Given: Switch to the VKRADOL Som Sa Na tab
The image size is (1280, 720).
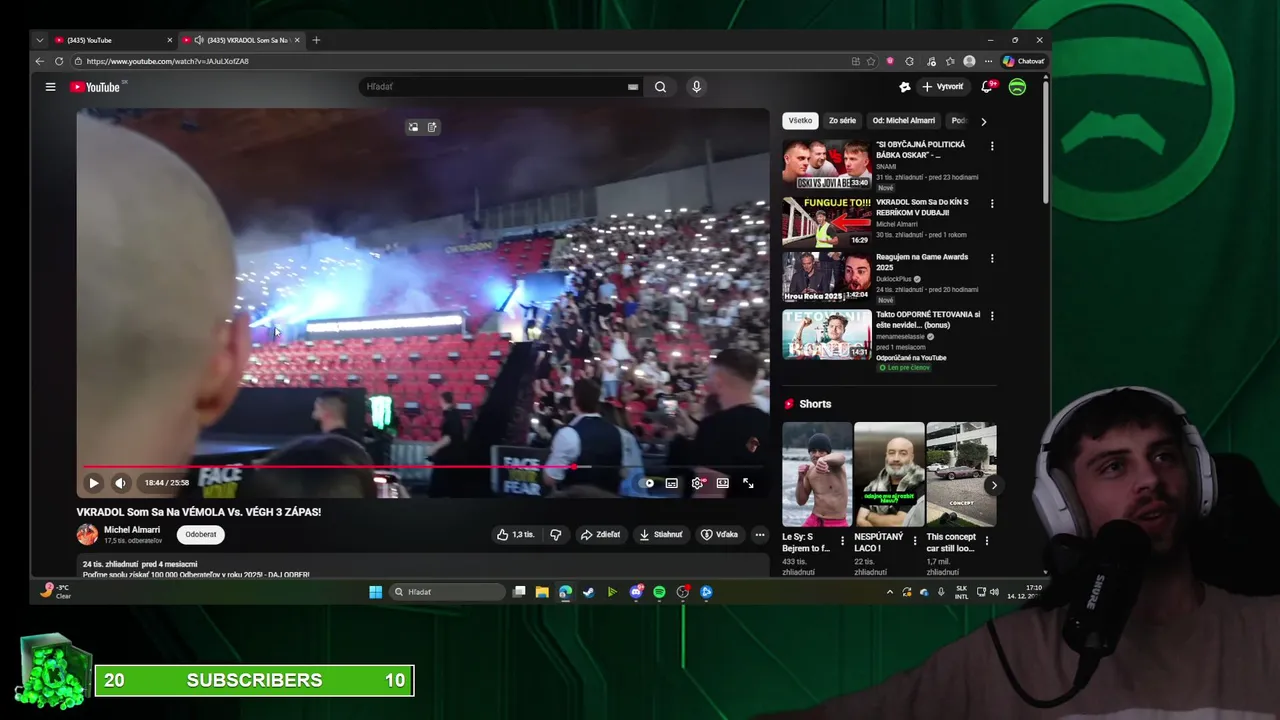Looking at the screenshot, I should 244,40.
